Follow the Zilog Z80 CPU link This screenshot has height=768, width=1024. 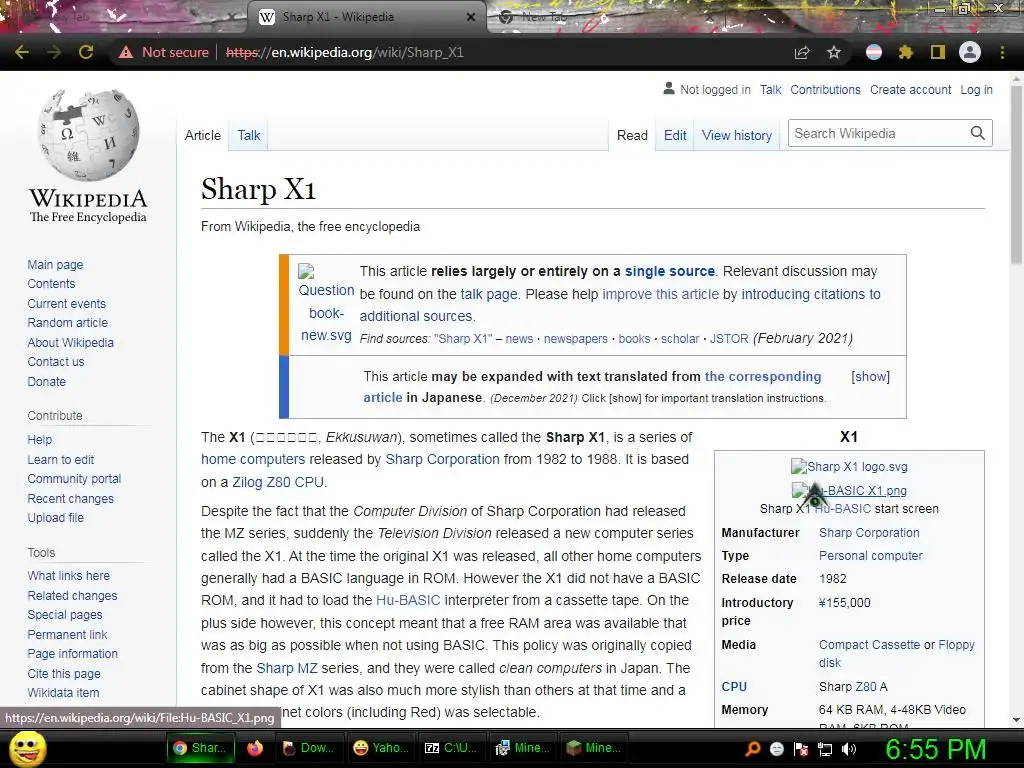coord(278,482)
